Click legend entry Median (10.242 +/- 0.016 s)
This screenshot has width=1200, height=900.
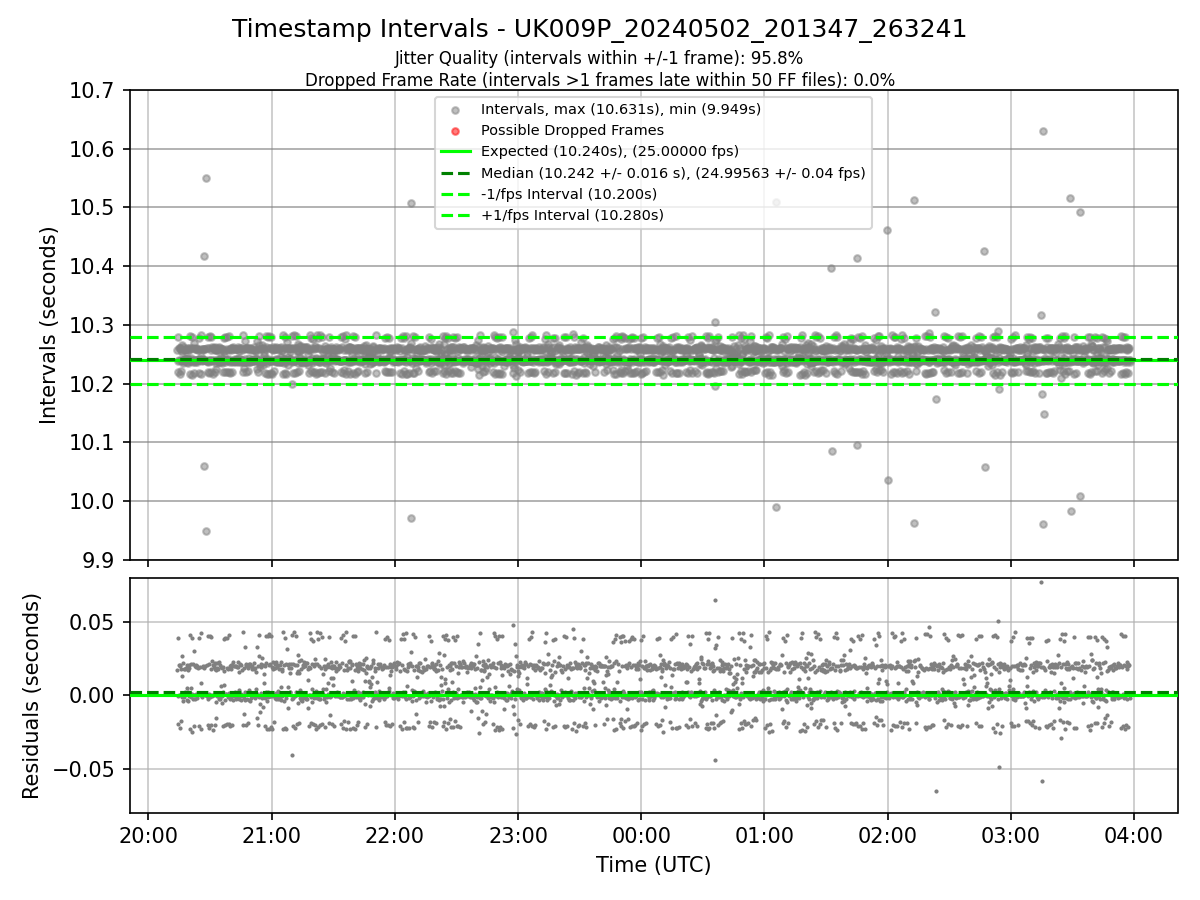click(x=673, y=173)
